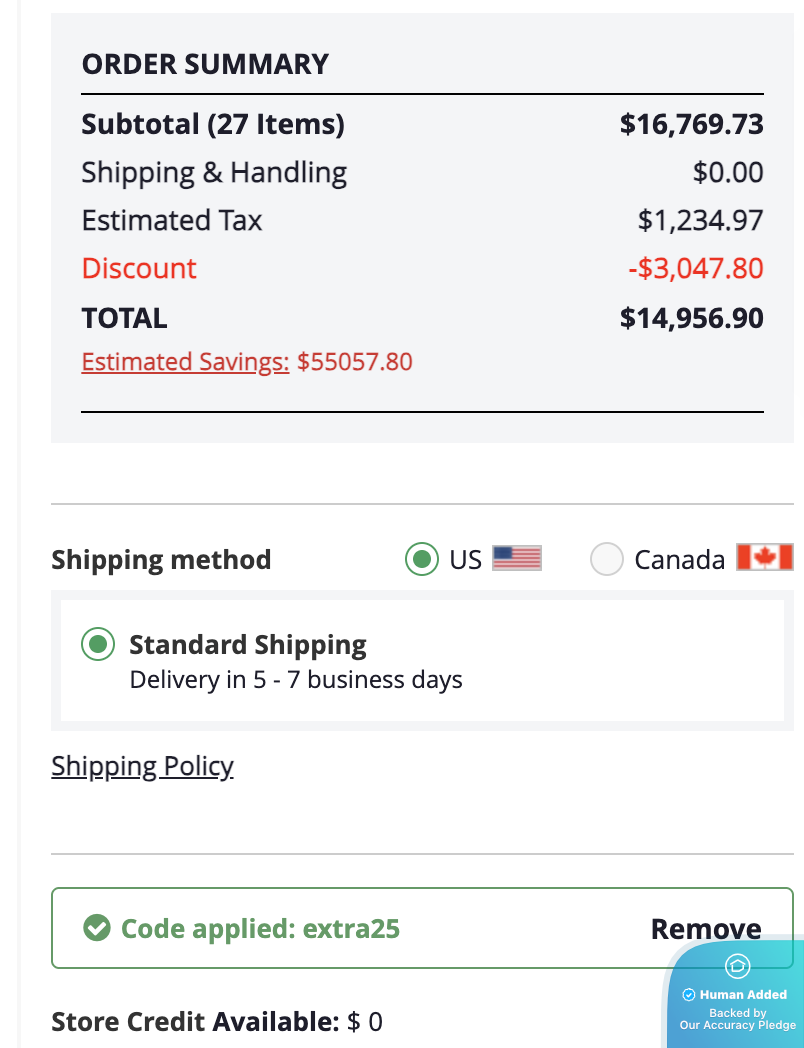Click the Subtotal (27 Items) label
804x1048 pixels.
coord(213,124)
